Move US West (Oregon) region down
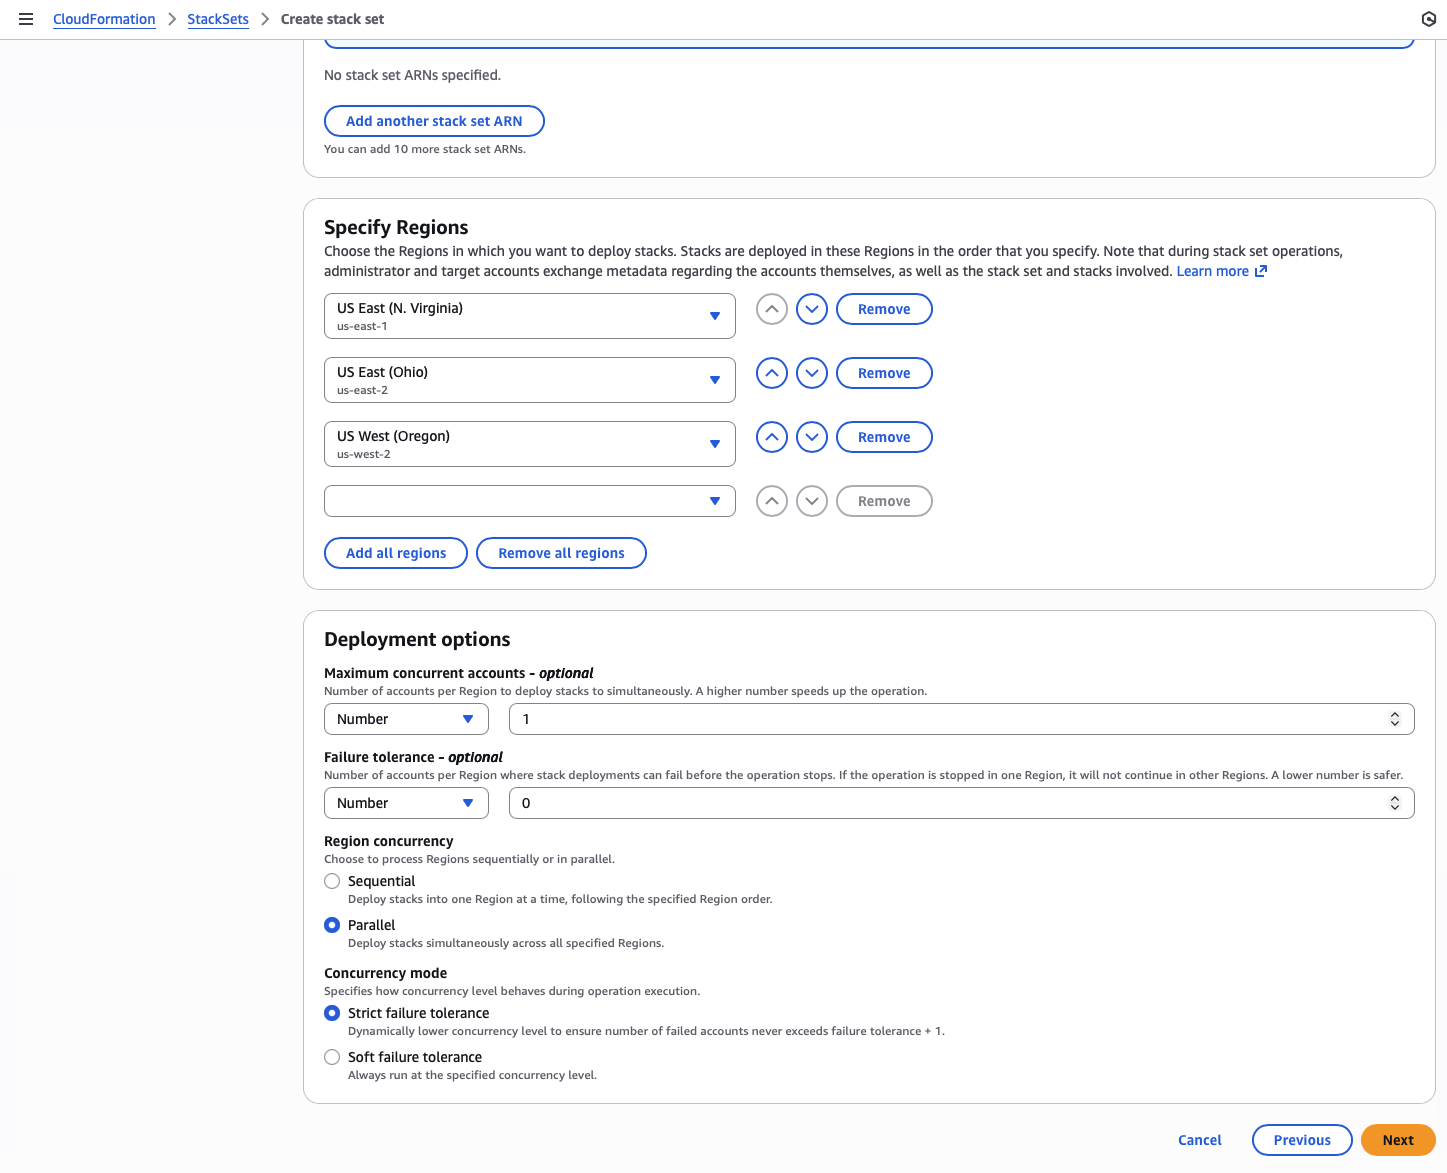Image resolution: width=1447 pixels, height=1173 pixels. pos(811,437)
